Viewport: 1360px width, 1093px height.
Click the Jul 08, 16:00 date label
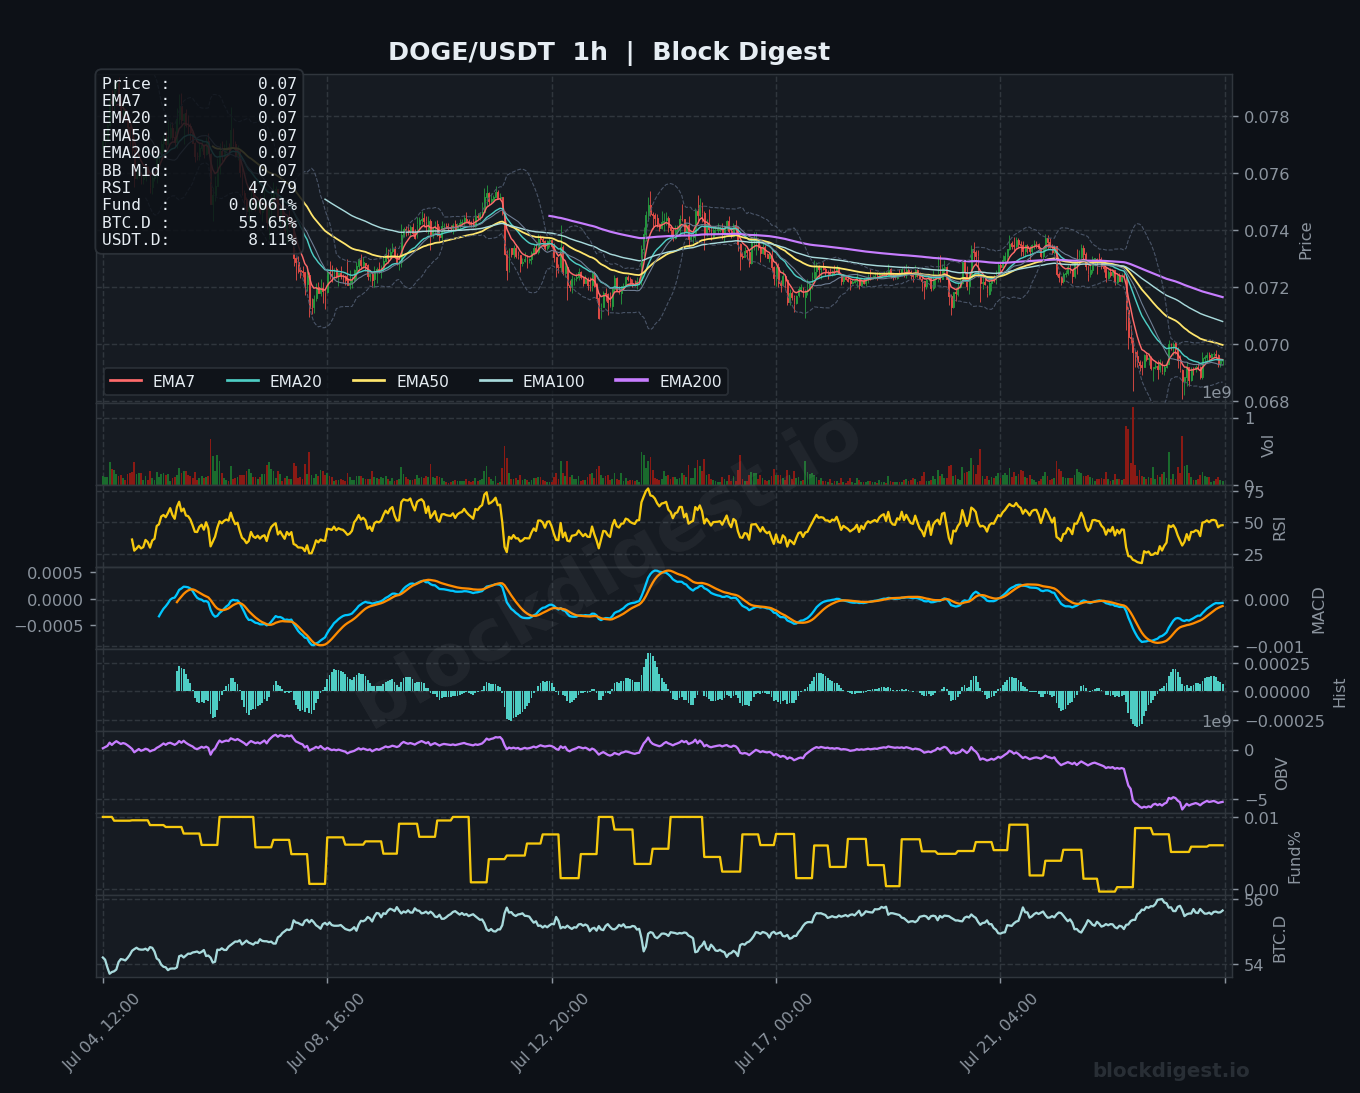[x=325, y=1032]
